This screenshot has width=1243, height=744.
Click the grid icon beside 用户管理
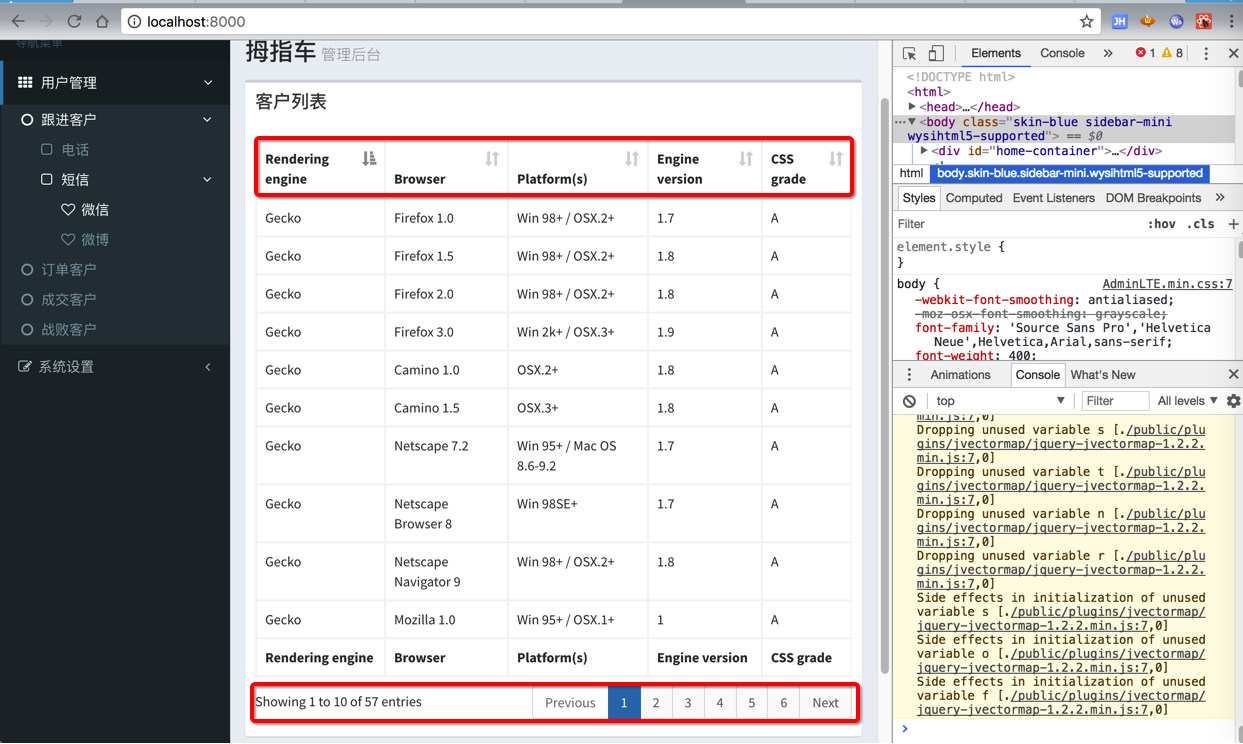[x=26, y=82]
